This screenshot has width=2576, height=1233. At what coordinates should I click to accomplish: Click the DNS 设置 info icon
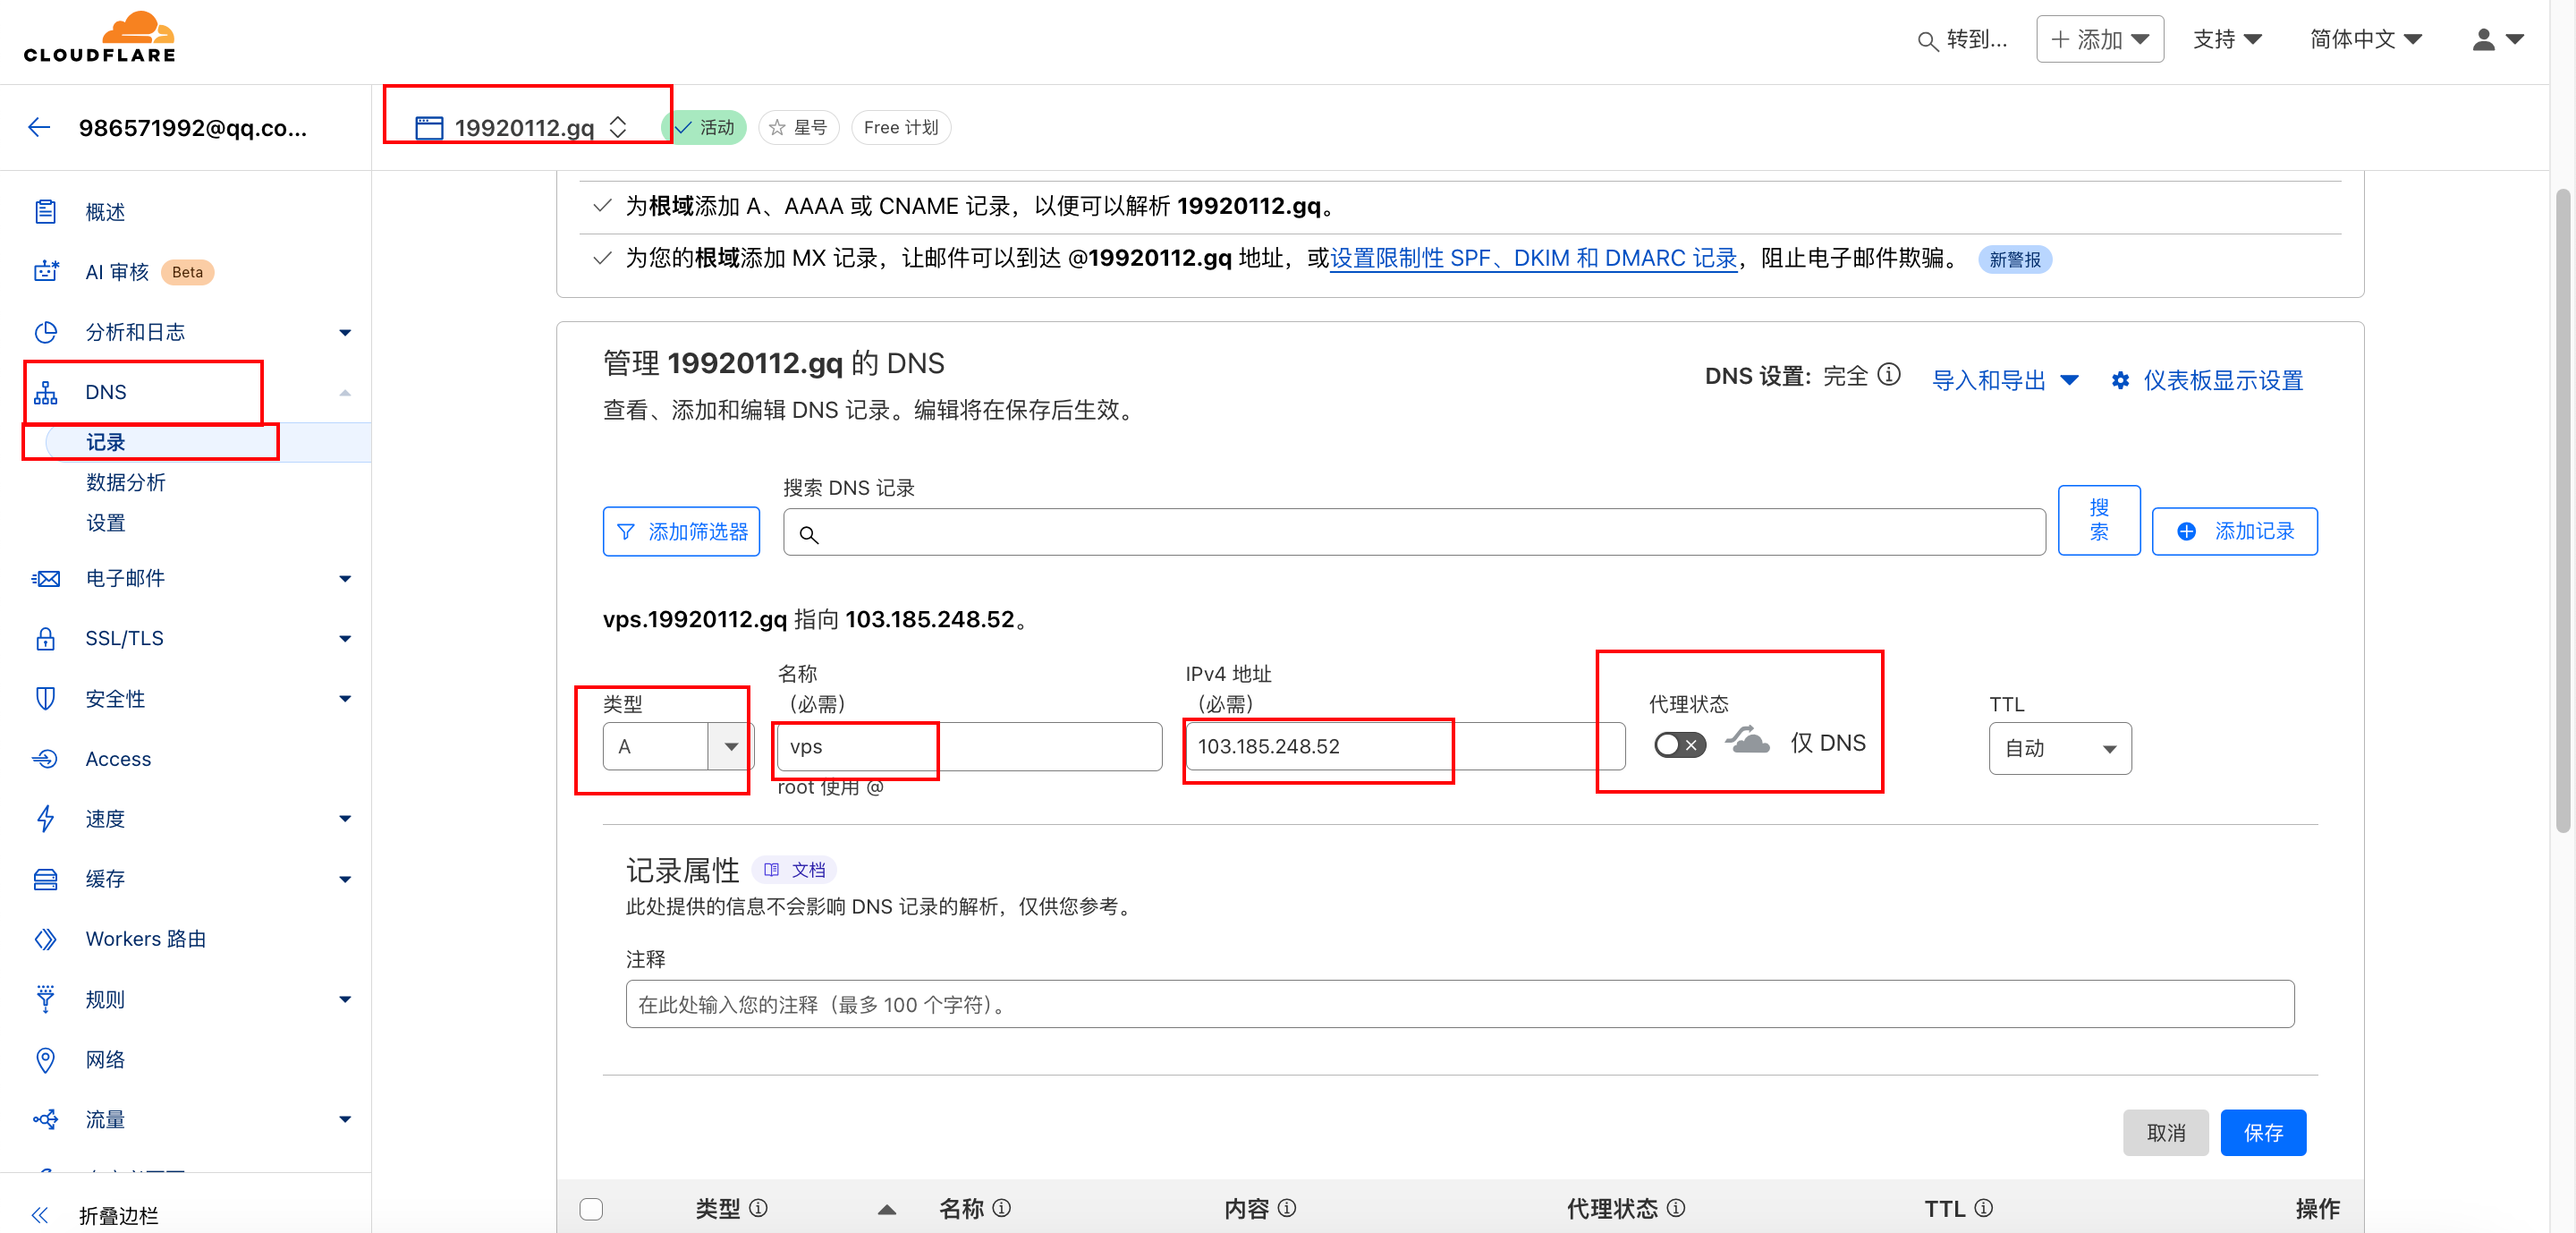[1889, 375]
